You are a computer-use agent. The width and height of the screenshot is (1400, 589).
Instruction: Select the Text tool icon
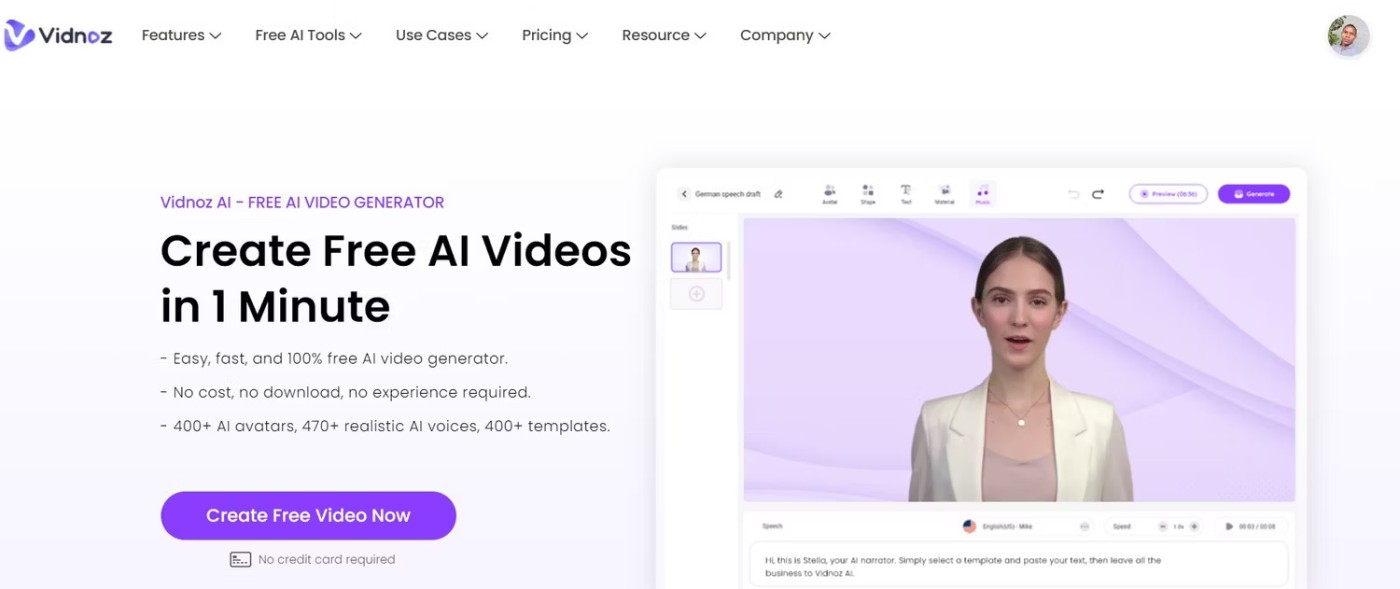[905, 193]
